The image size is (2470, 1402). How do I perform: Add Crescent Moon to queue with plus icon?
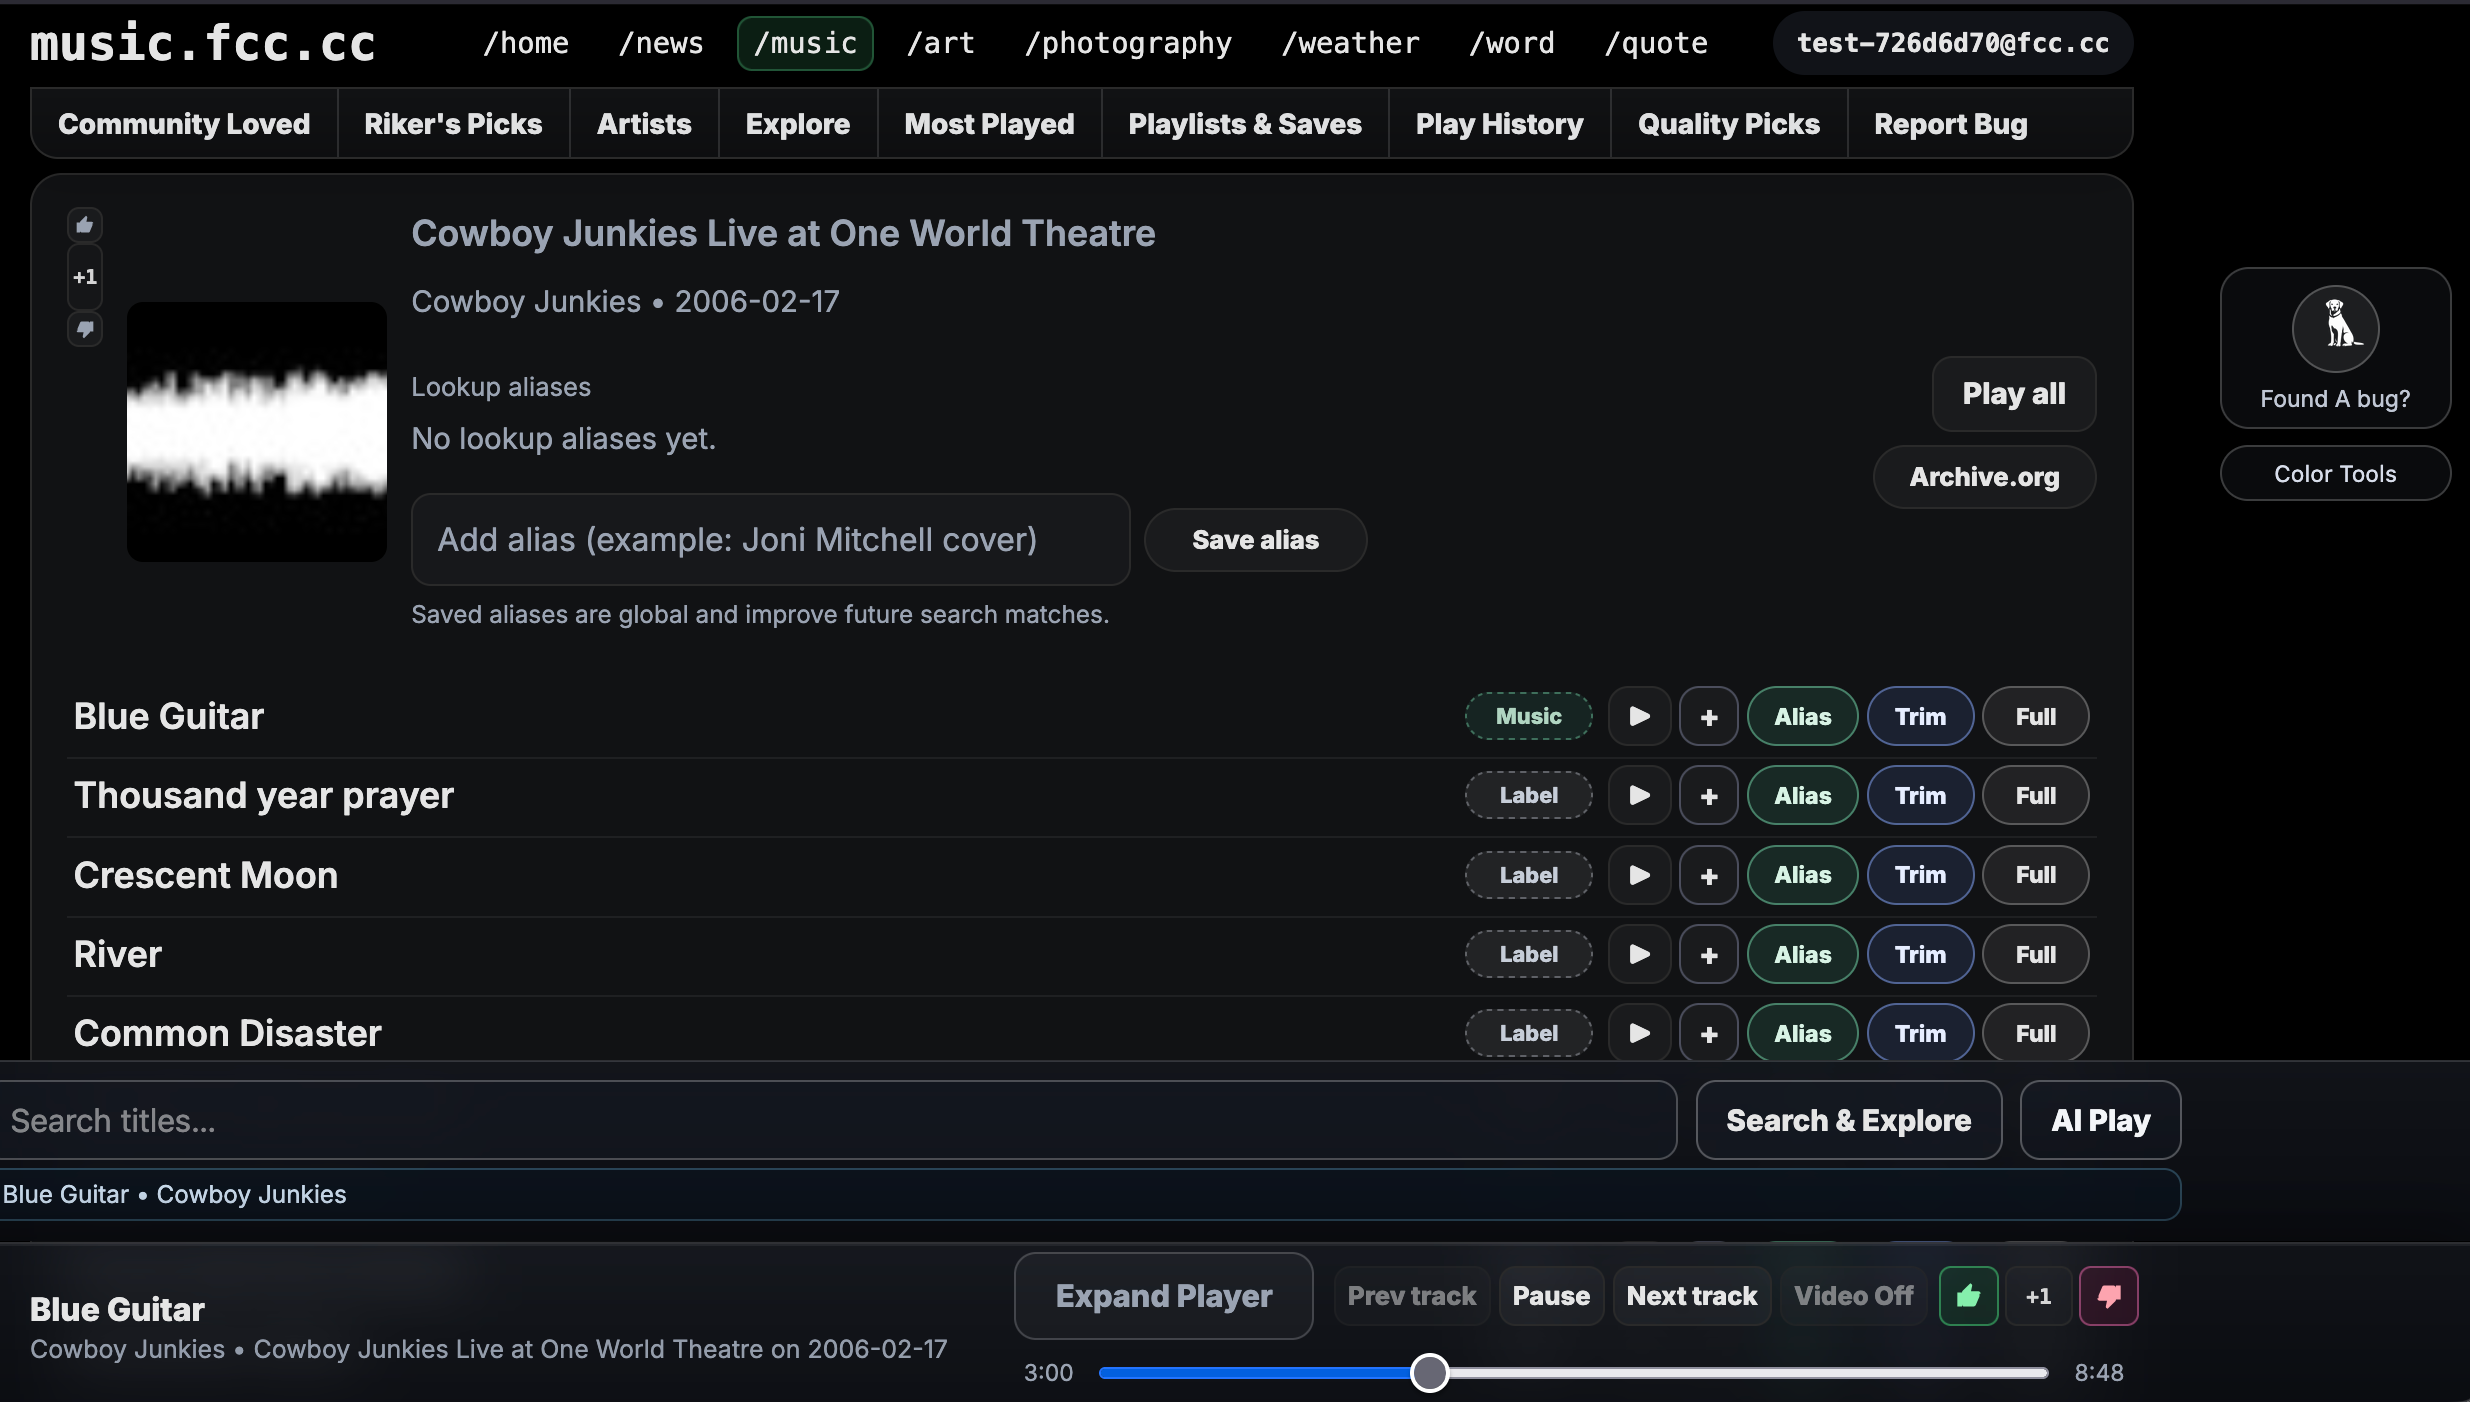click(x=1708, y=875)
